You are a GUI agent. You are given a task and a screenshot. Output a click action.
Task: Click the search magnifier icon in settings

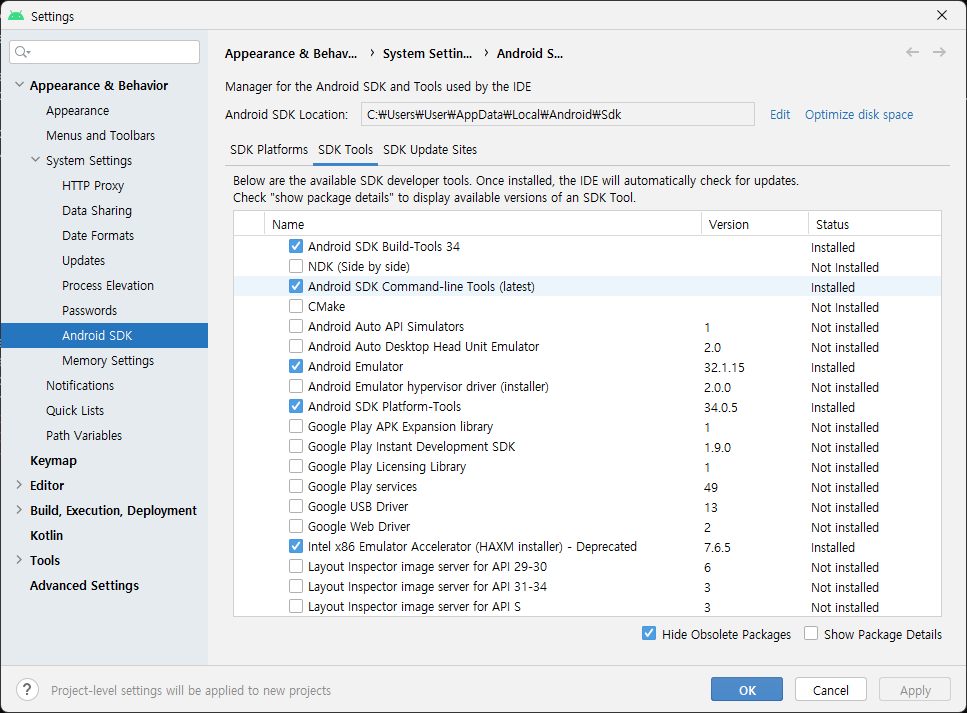pos(22,52)
